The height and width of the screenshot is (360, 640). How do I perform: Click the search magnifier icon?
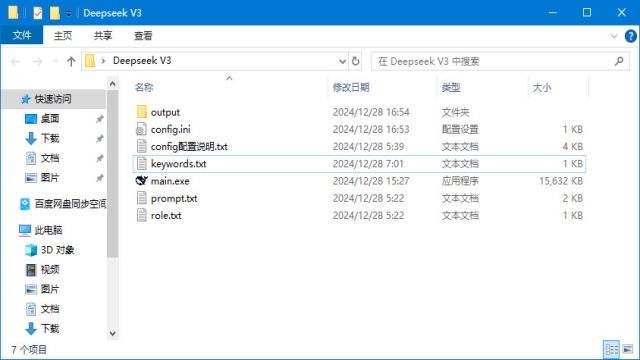point(619,61)
